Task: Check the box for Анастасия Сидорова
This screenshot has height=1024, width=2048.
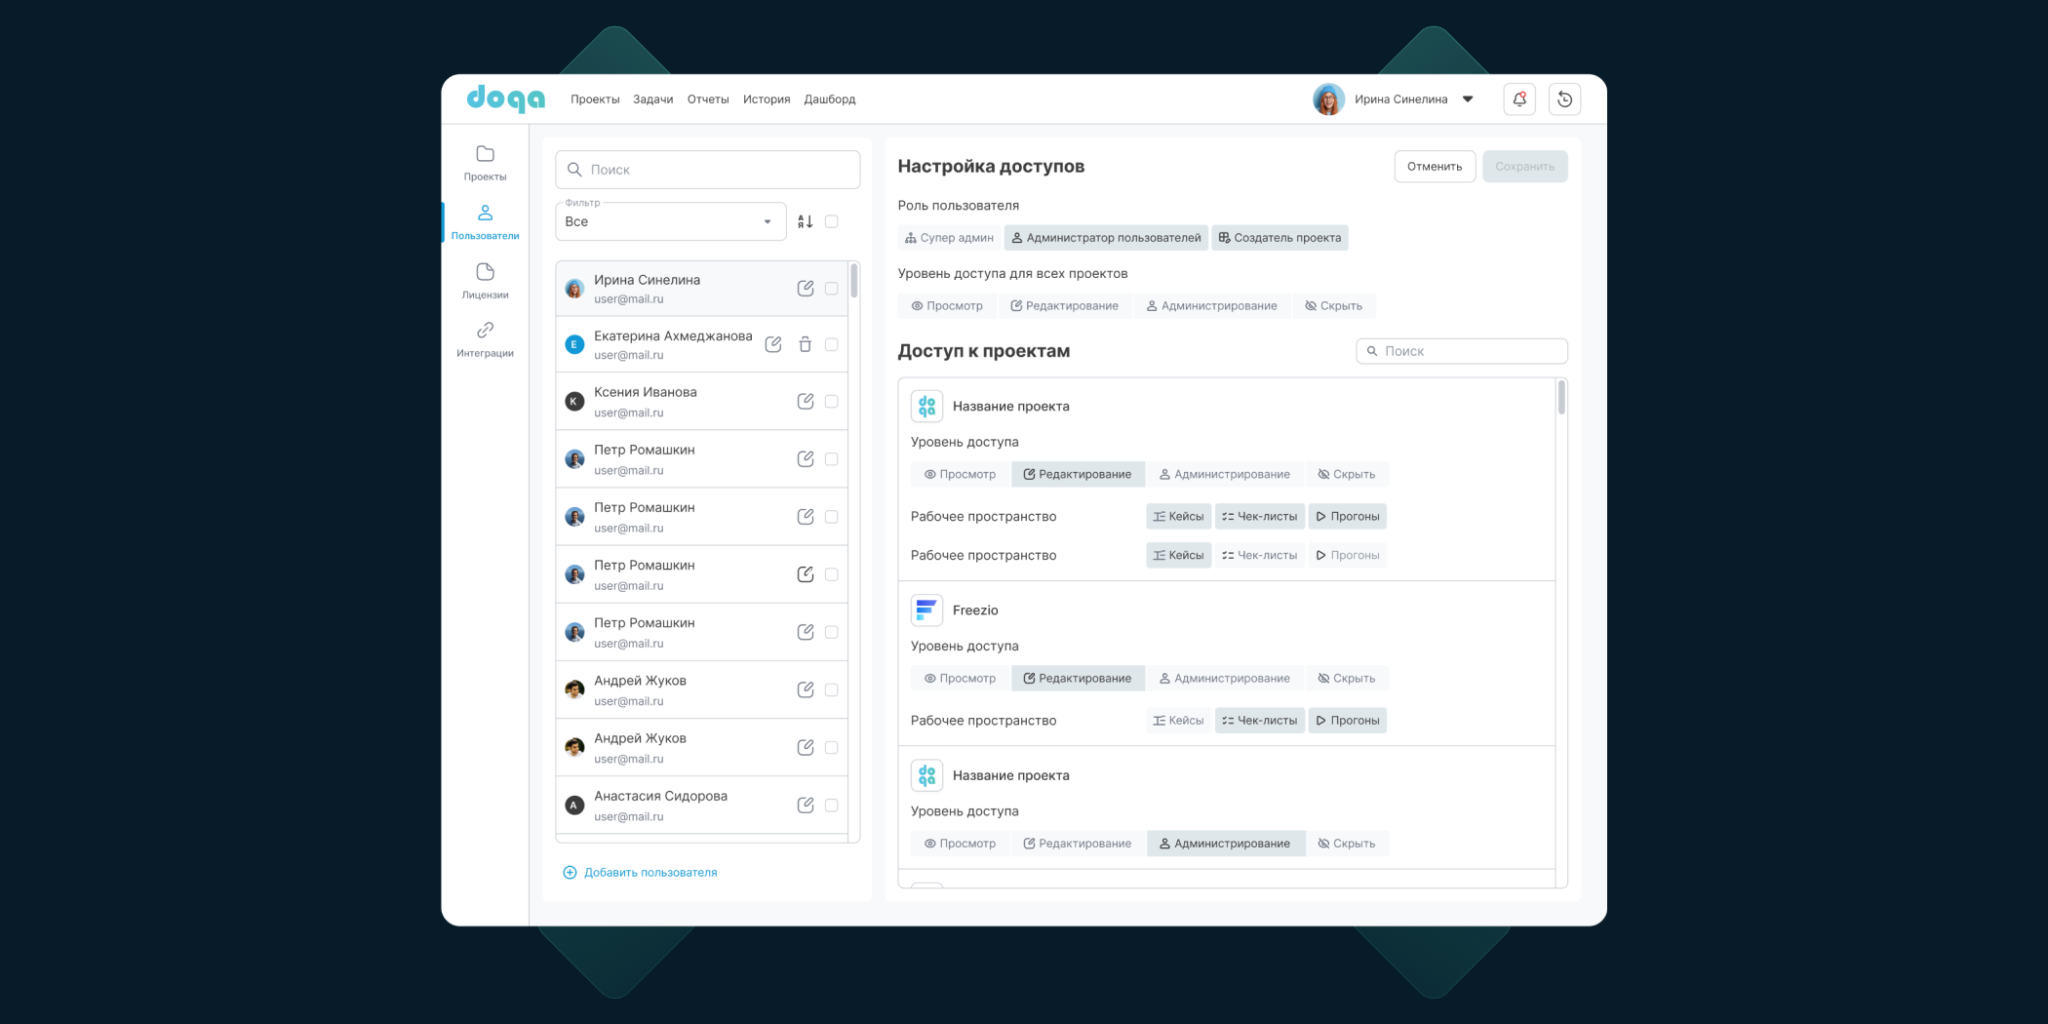Action: 831,805
